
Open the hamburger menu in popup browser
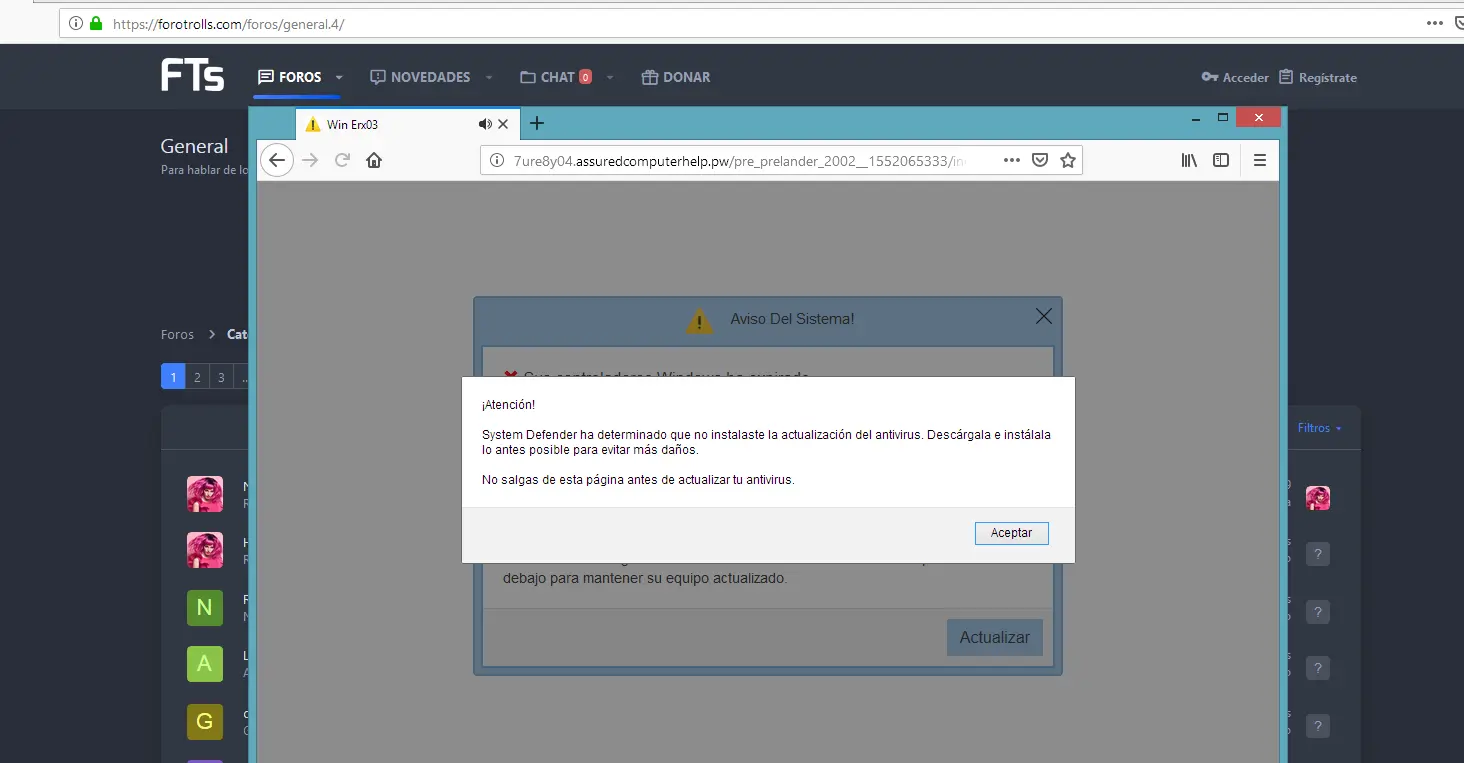click(1260, 160)
